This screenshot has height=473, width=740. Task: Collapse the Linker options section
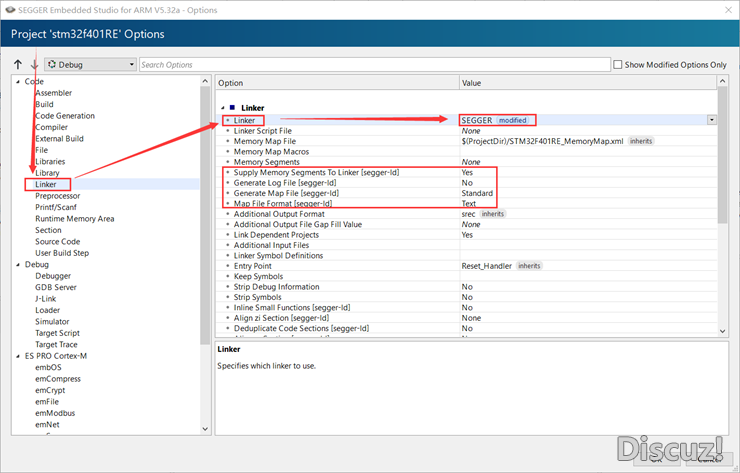223,108
